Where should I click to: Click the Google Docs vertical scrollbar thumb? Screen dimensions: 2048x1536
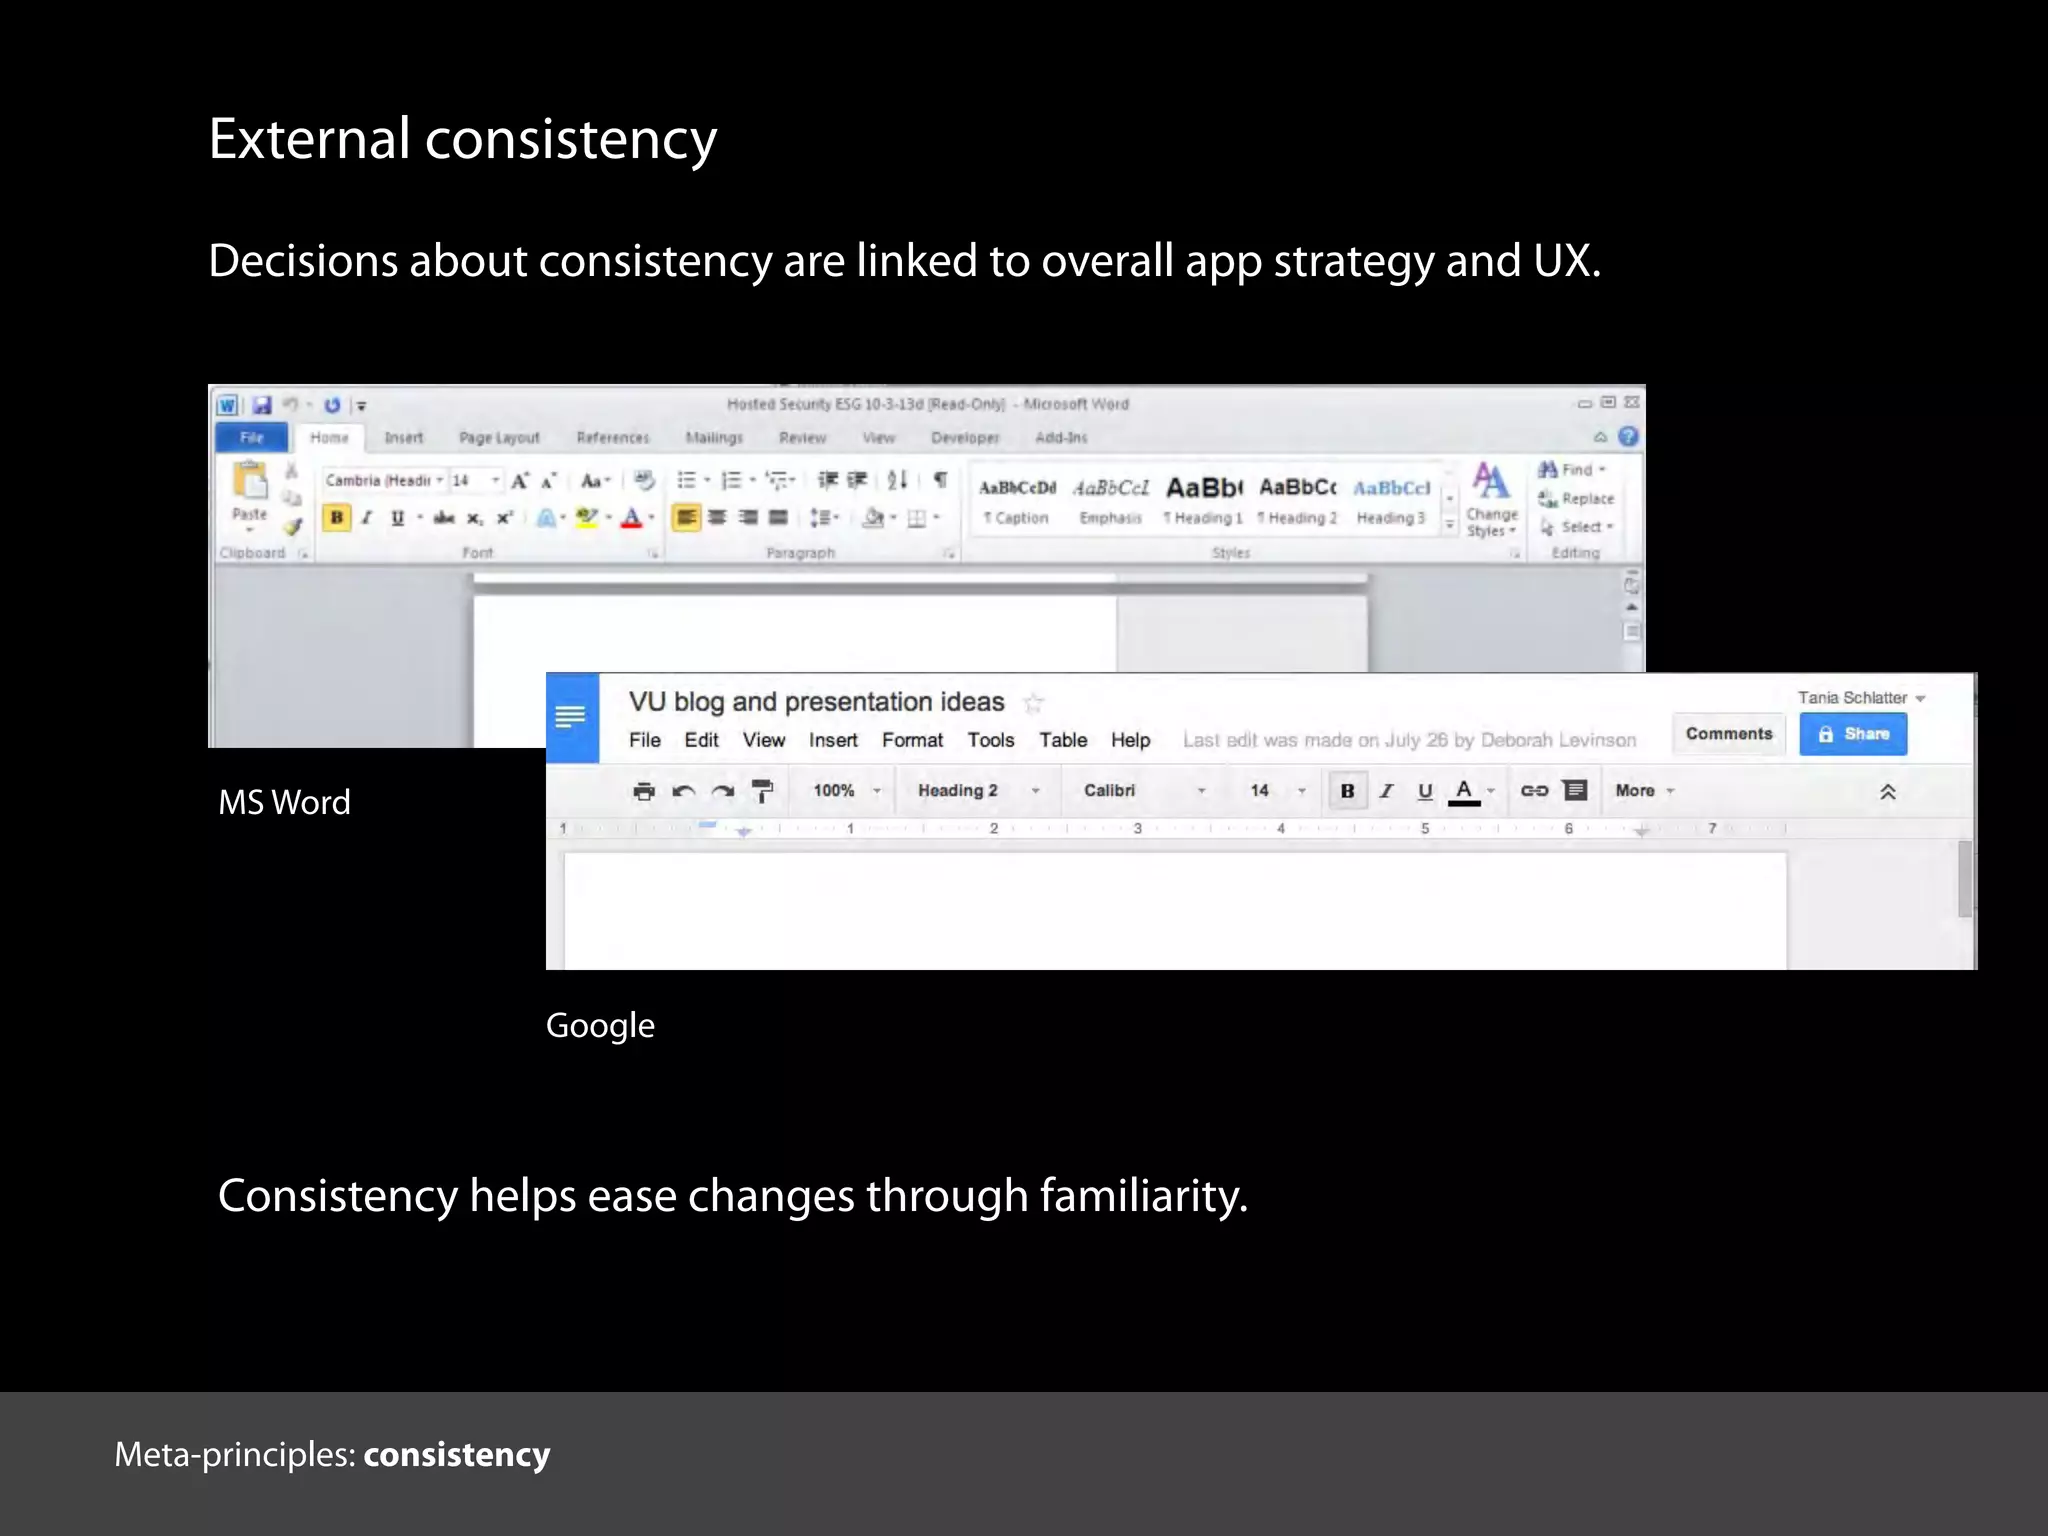click(1965, 879)
